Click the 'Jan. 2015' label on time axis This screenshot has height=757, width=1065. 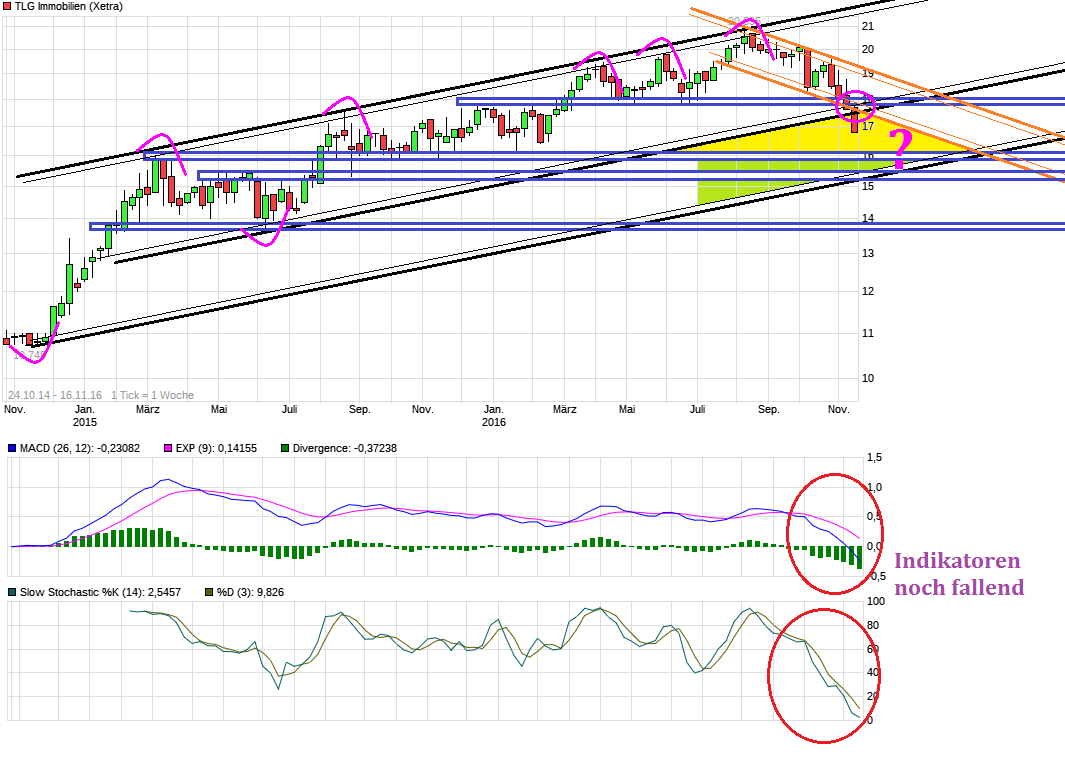[x=84, y=415]
